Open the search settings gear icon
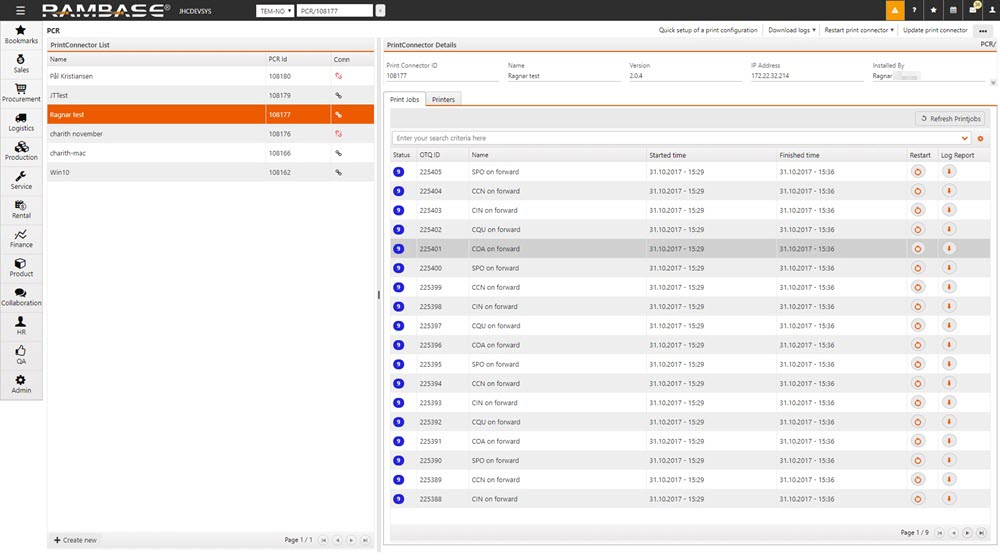 pos(980,138)
